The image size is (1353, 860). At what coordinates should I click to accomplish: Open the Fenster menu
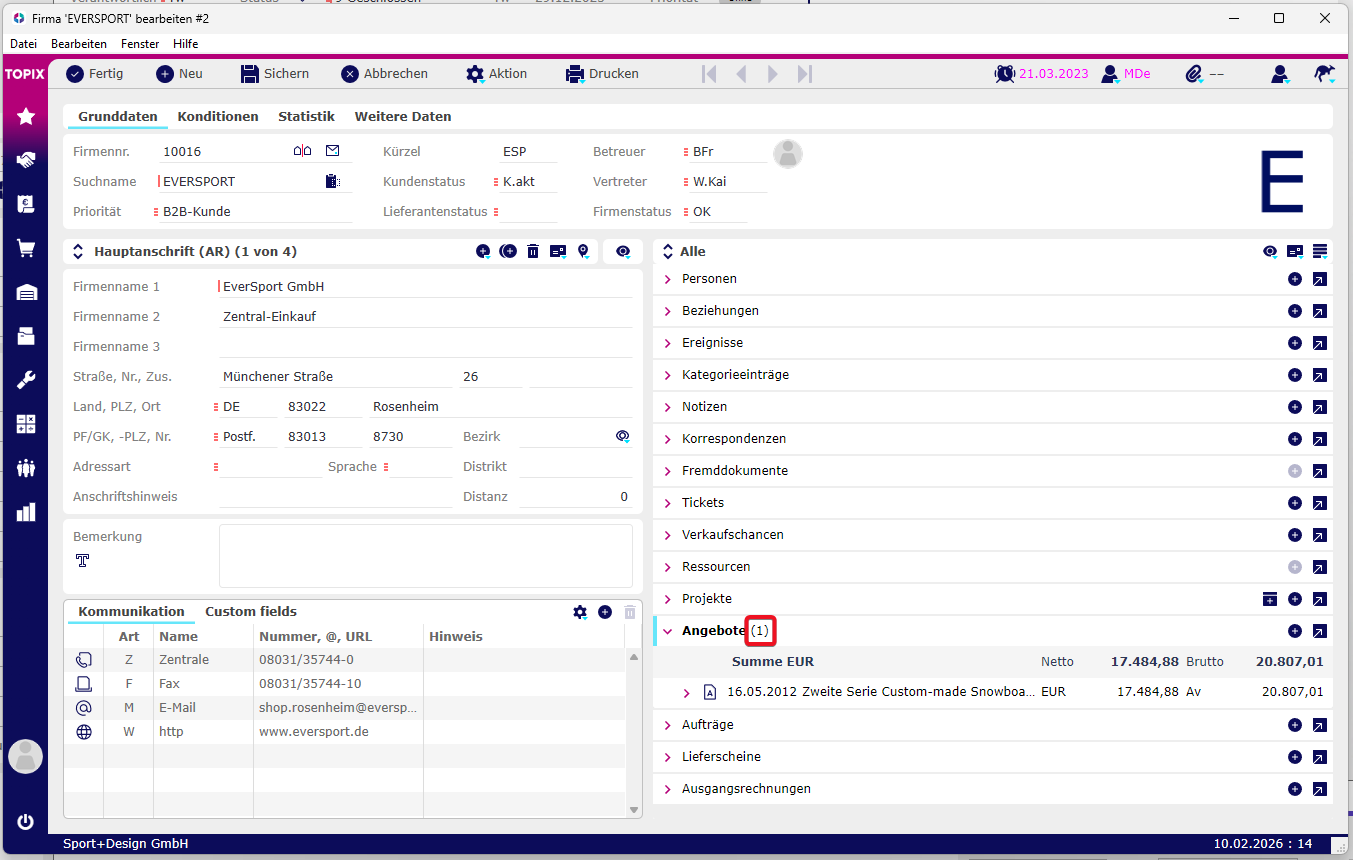tap(140, 44)
